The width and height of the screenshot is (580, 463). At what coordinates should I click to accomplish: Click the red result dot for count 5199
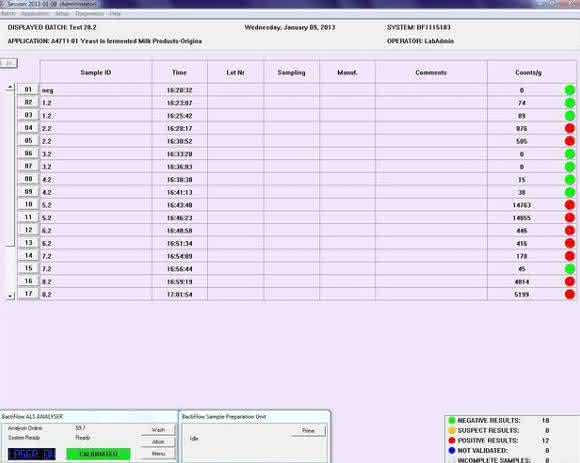click(x=570, y=294)
